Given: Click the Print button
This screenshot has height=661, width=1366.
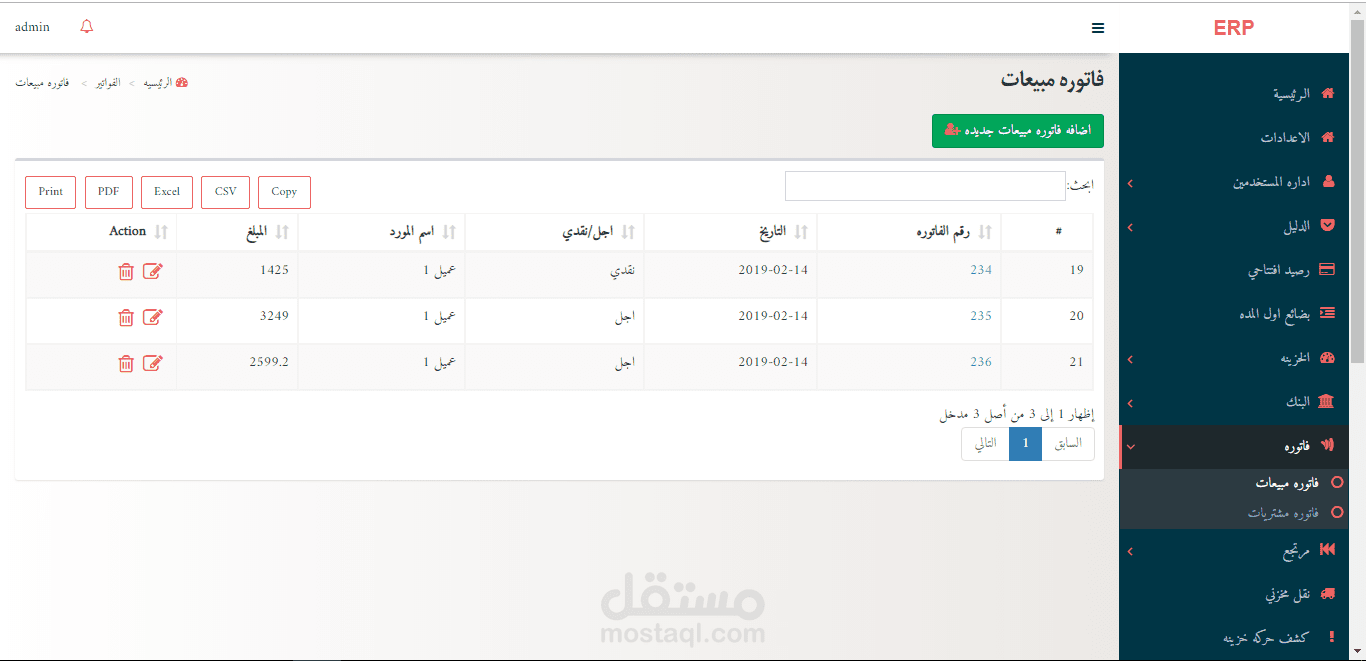Looking at the screenshot, I should tap(51, 192).
